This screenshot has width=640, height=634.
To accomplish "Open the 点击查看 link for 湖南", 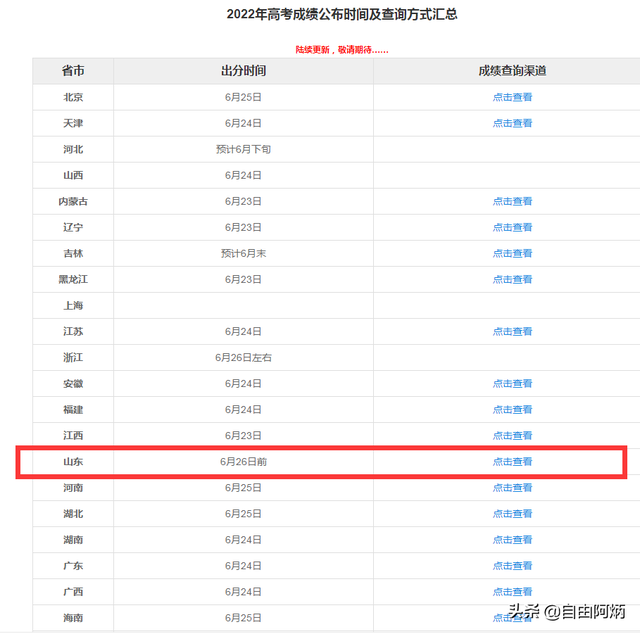I will [x=512, y=540].
